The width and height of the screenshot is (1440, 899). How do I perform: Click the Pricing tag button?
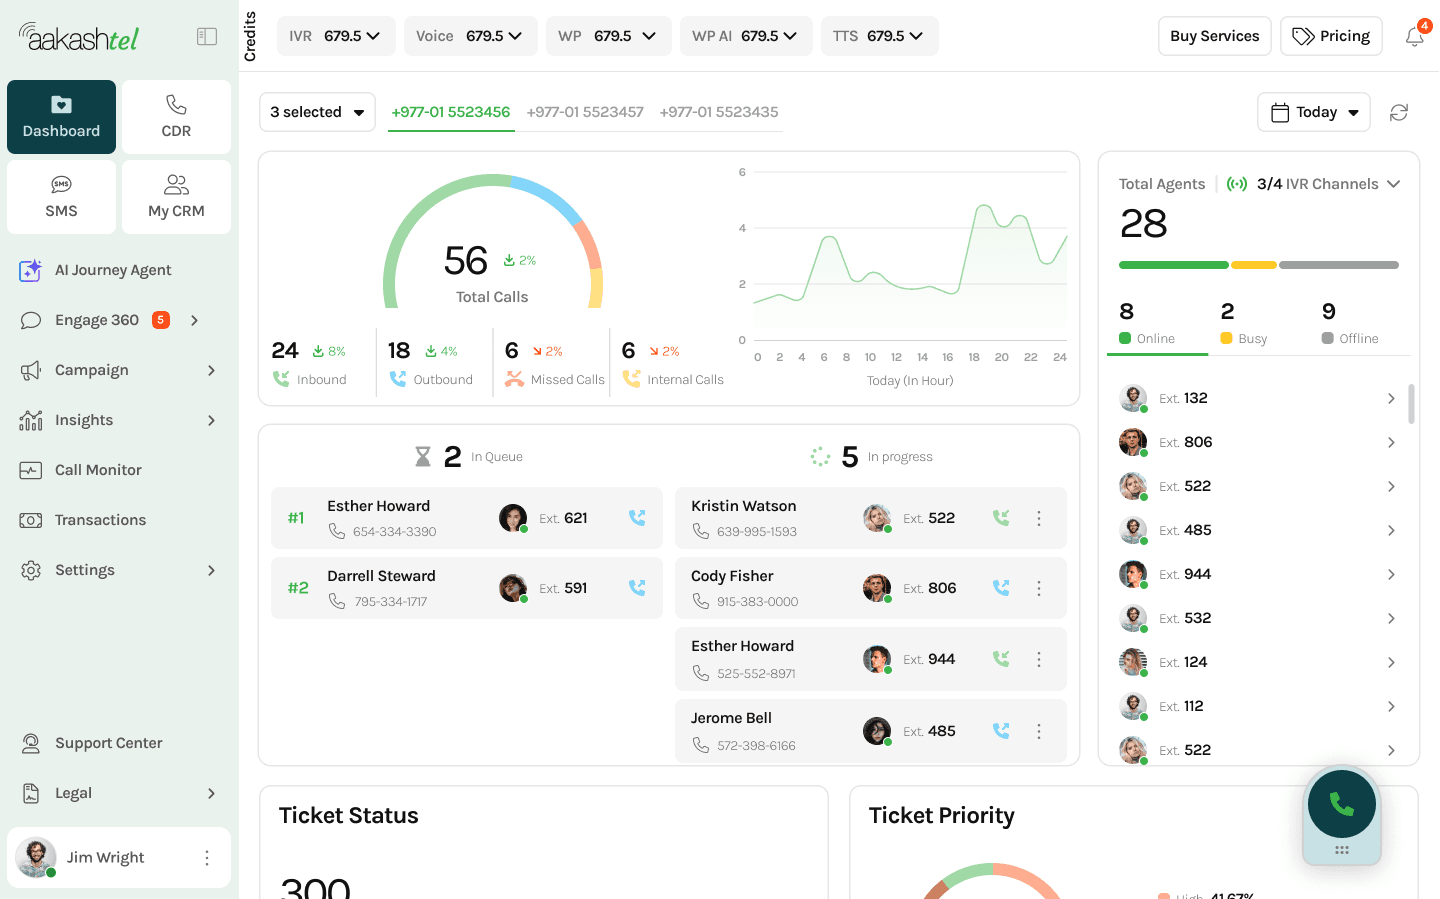click(x=1331, y=36)
